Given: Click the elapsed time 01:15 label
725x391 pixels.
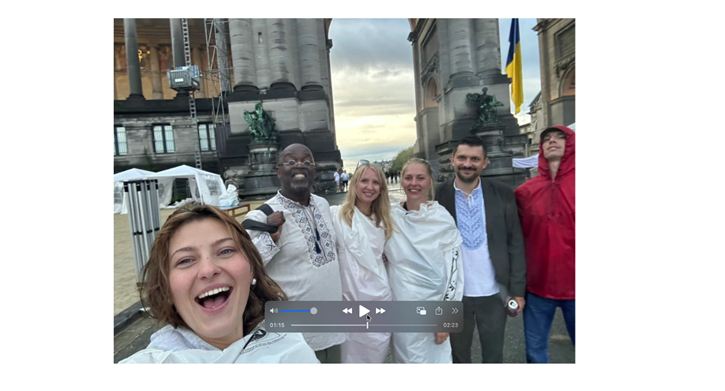Looking at the screenshot, I should (277, 325).
